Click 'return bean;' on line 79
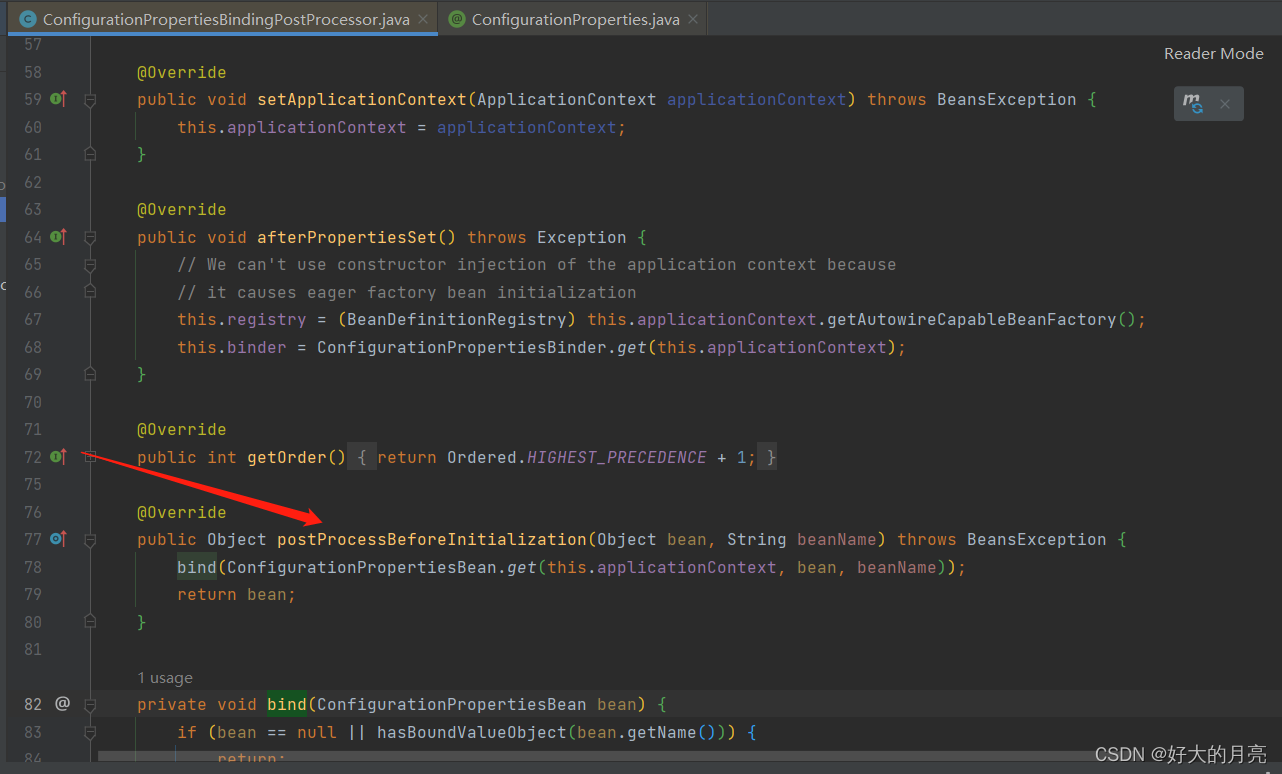The height and width of the screenshot is (774, 1282). [x=237, y=594]
